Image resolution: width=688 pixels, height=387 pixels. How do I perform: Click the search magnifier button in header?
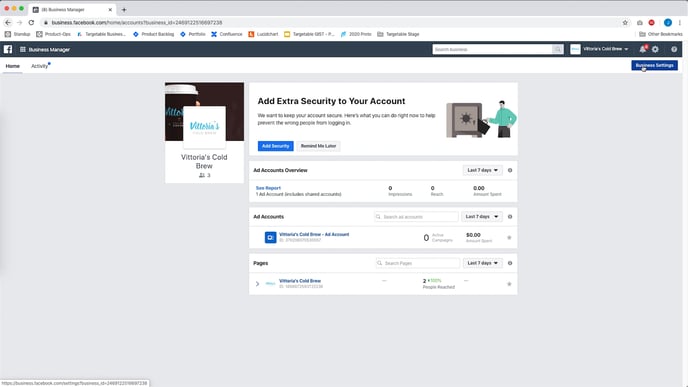(x=558, y=49)
